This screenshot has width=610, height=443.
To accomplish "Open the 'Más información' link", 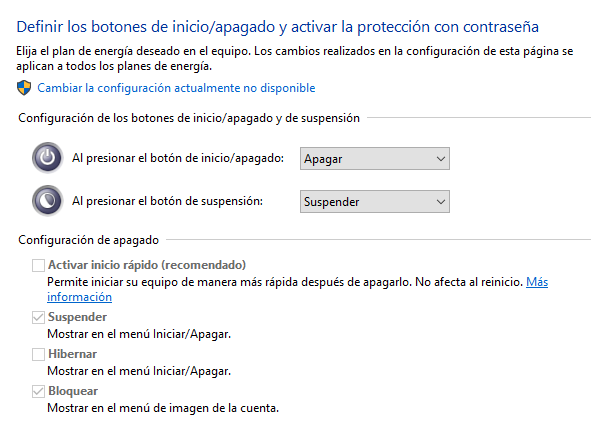I will (x=537, y=283).
